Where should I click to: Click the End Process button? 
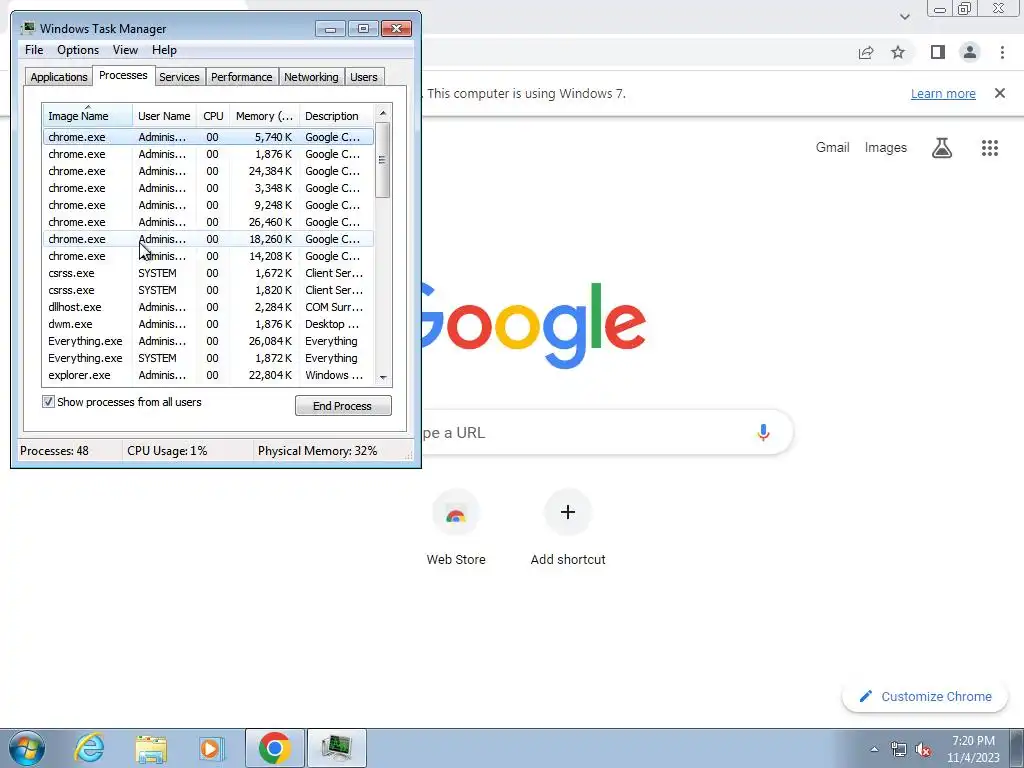[x=343, y=406]
